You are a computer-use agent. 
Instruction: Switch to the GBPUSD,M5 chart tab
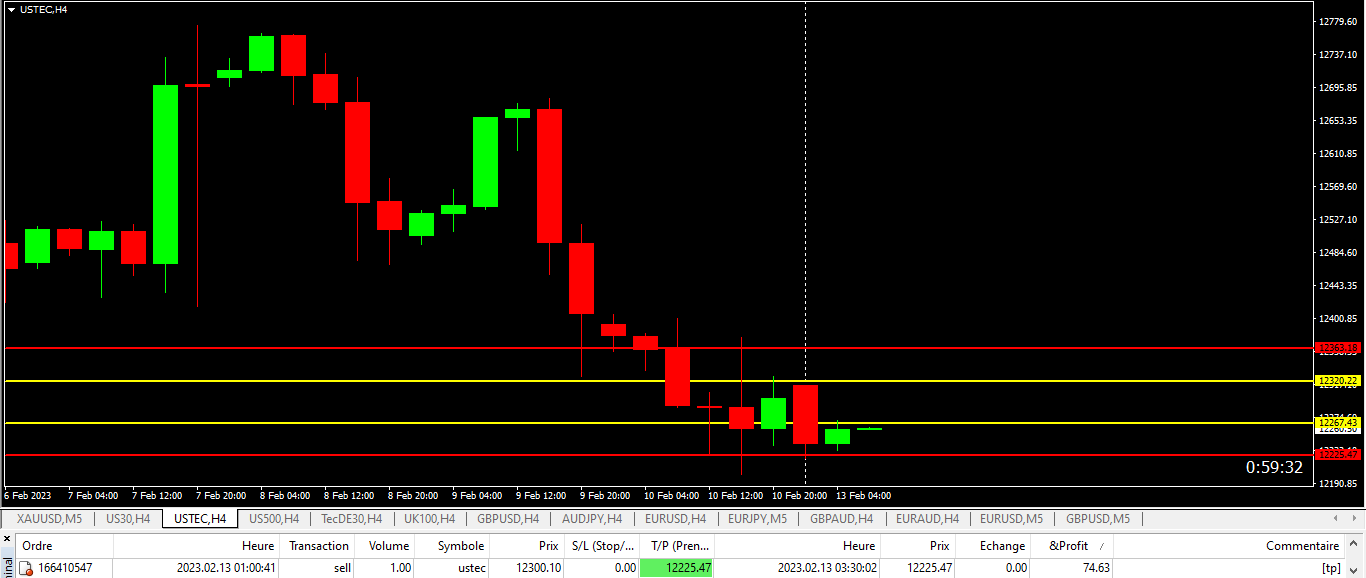1097,519
